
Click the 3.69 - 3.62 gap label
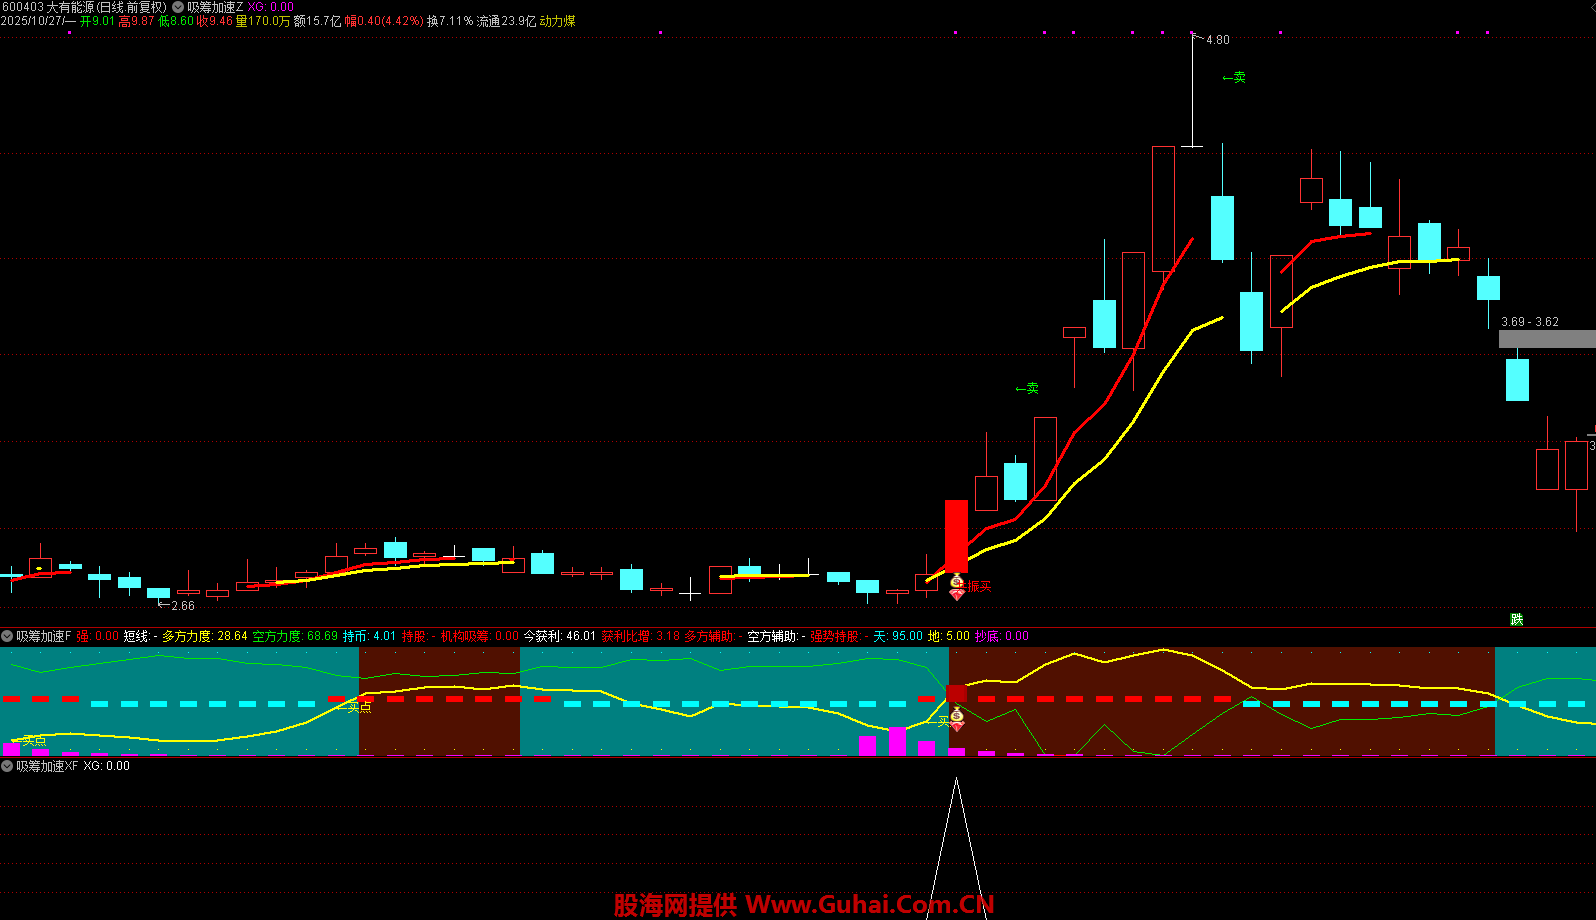point(1530,322)
